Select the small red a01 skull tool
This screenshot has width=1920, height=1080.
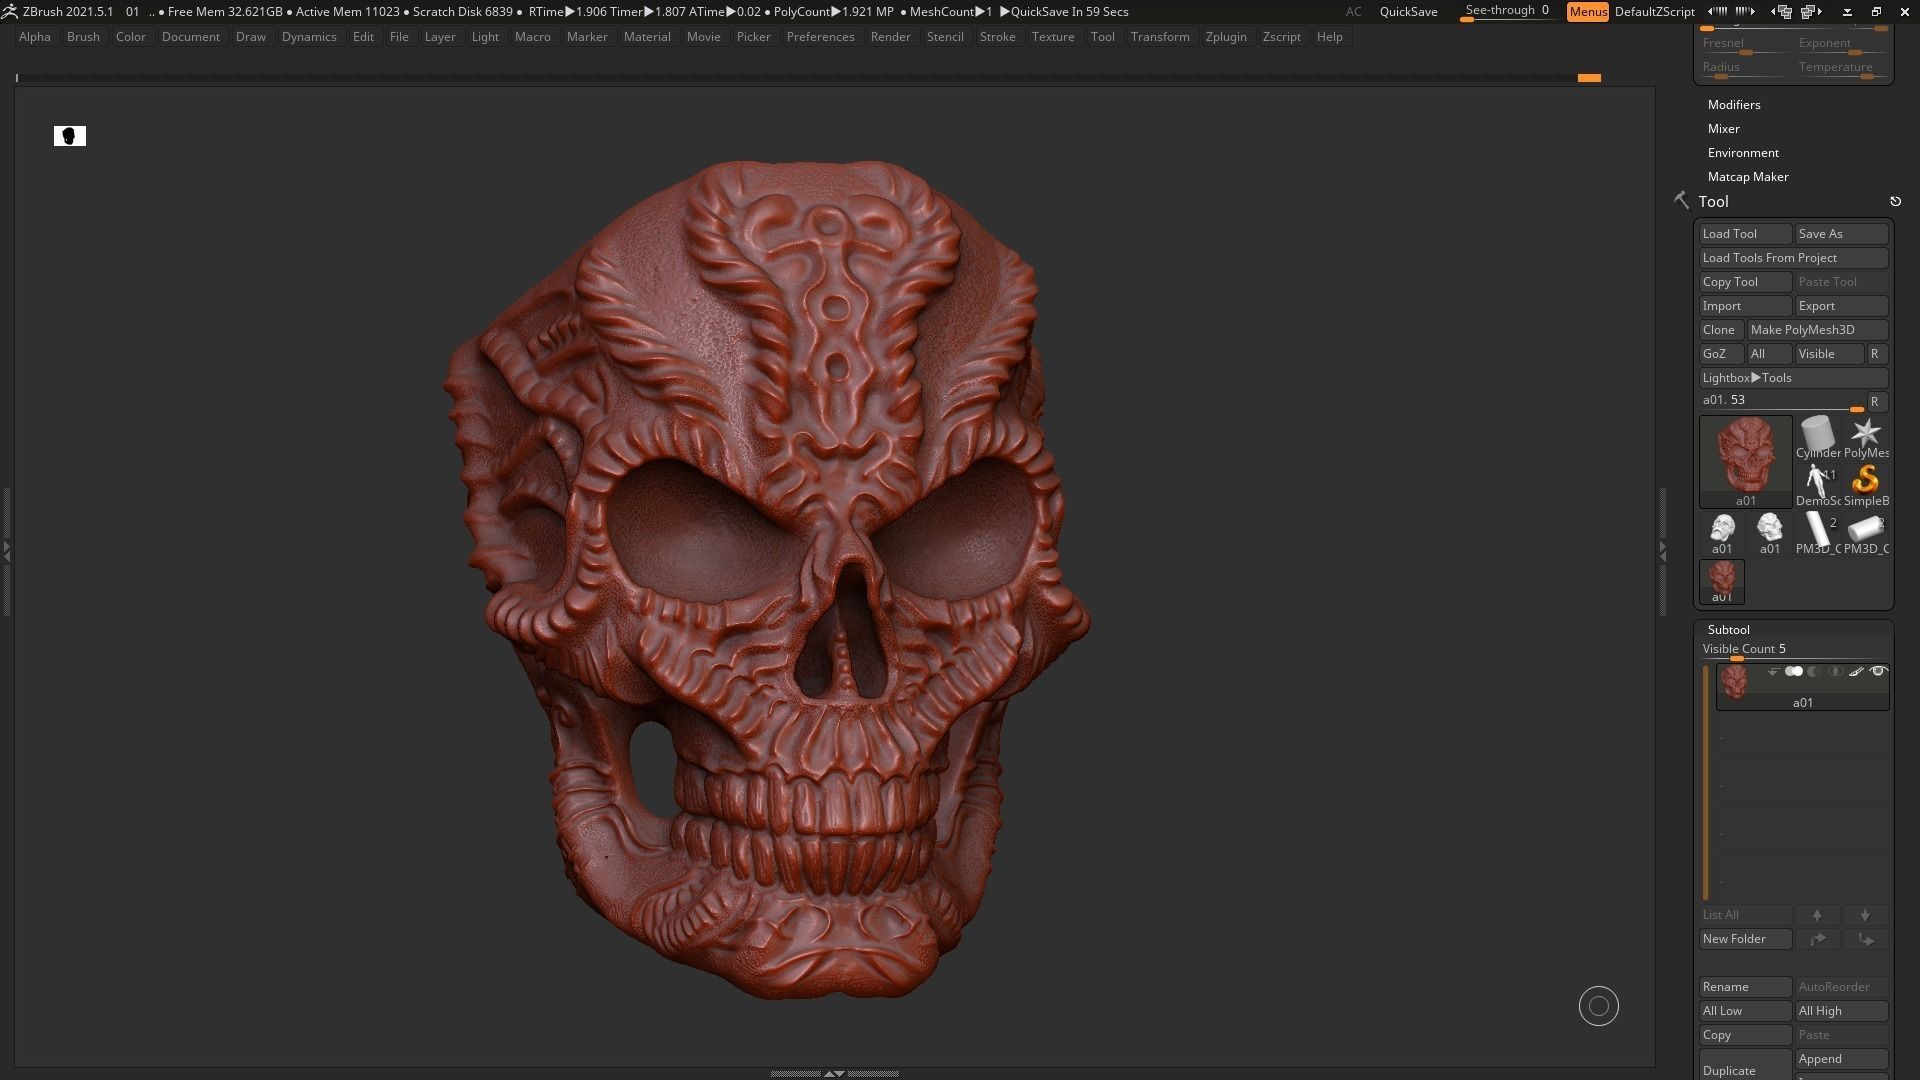pyautogui.click(x=1722, y=582)
